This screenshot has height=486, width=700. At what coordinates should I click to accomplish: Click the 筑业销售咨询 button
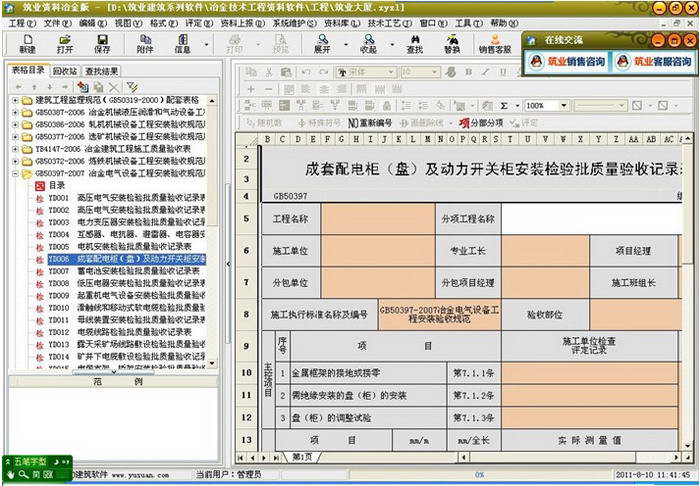[568, 62]
